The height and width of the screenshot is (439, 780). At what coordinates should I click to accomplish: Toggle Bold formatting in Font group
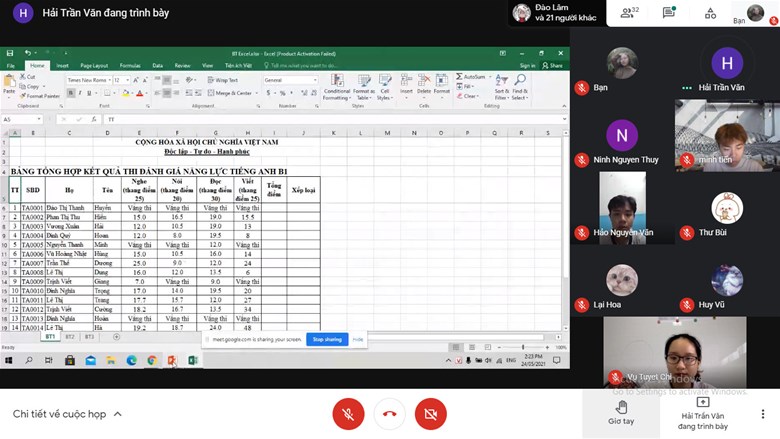coord(71,93)
